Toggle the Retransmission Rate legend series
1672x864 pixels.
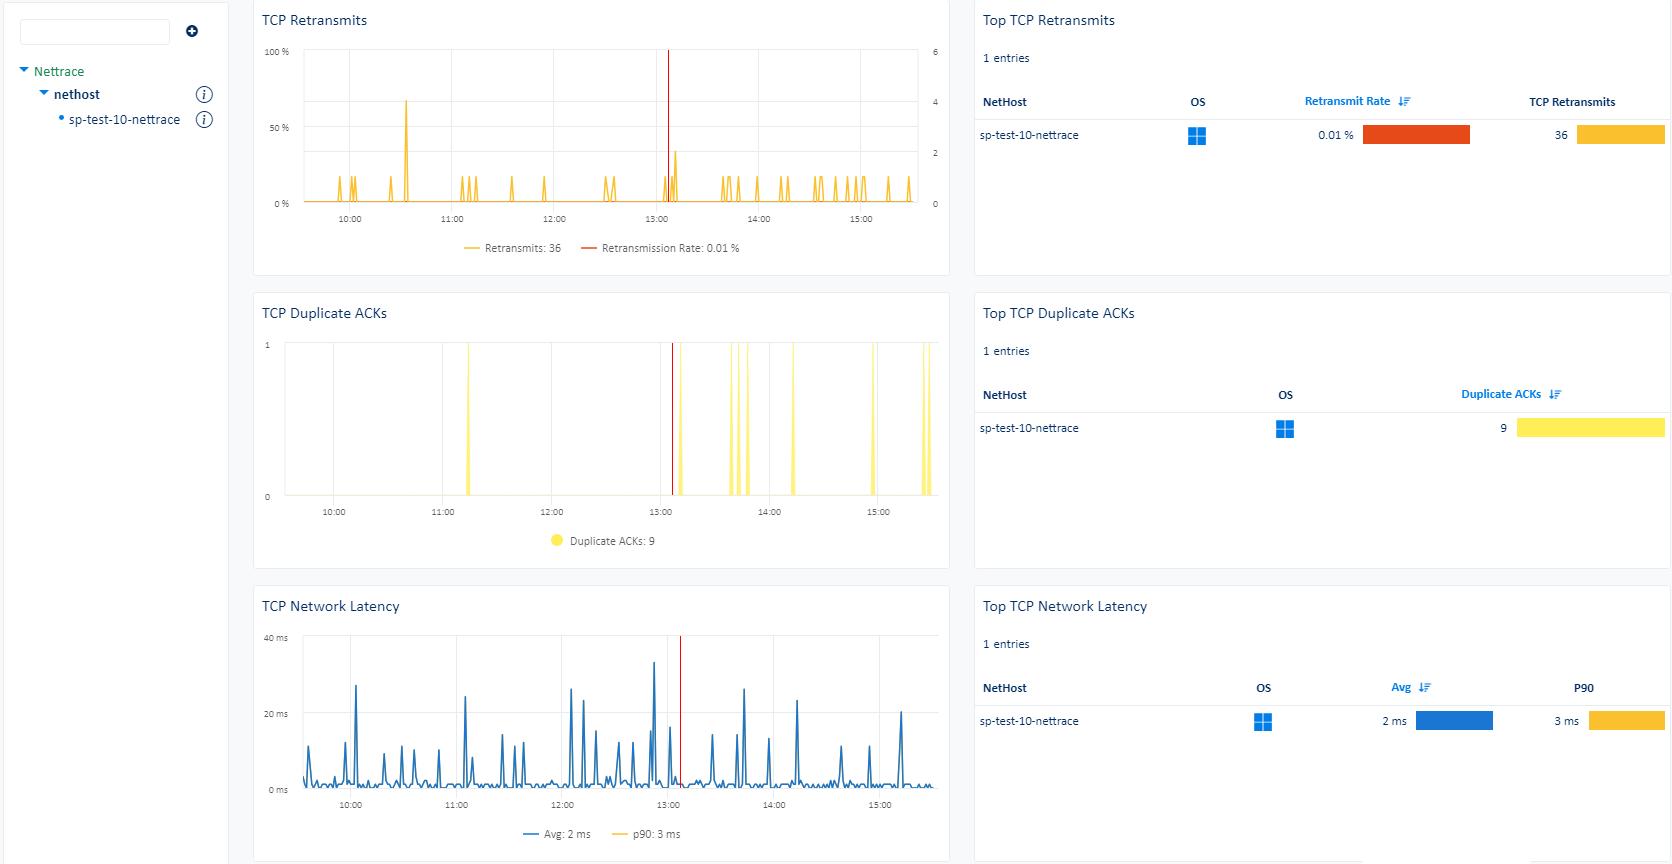pos(660,249)
